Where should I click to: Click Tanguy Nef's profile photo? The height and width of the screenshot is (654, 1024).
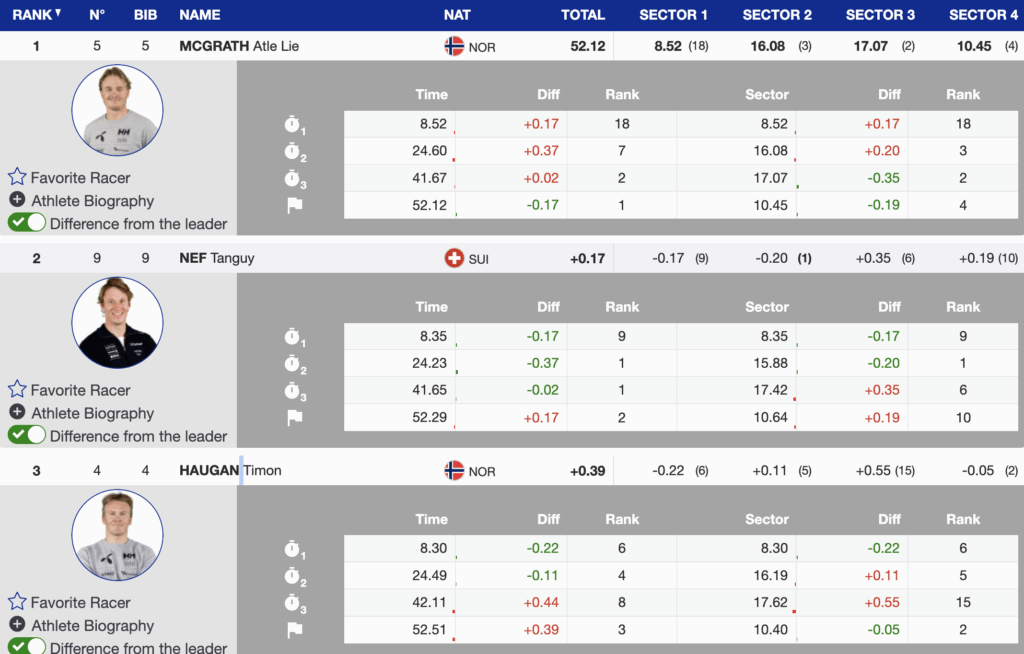117,323
